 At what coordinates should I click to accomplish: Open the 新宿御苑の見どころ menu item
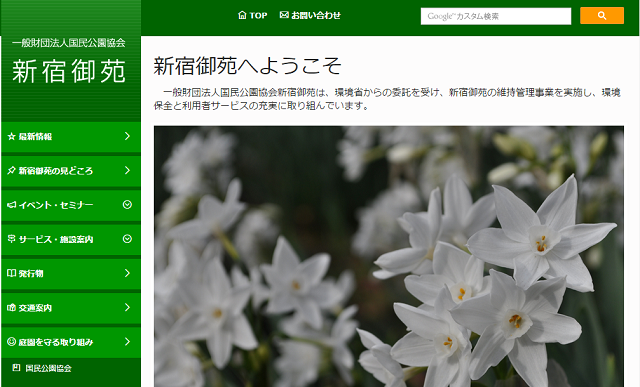pyautogui.click(x=71, y=171)
